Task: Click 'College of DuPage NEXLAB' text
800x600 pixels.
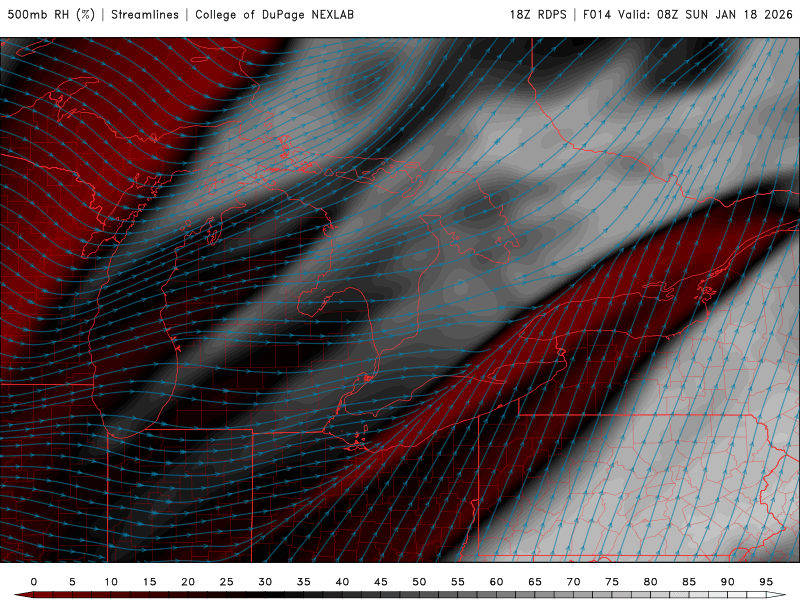Action: coord(274,14)
